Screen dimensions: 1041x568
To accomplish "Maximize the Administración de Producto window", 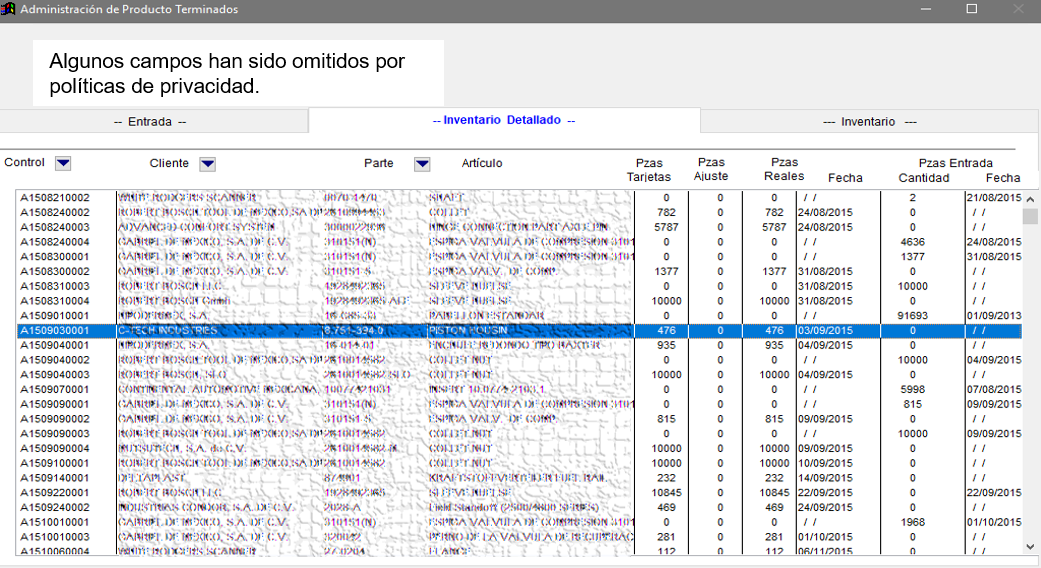I will (x=971, y=9).
